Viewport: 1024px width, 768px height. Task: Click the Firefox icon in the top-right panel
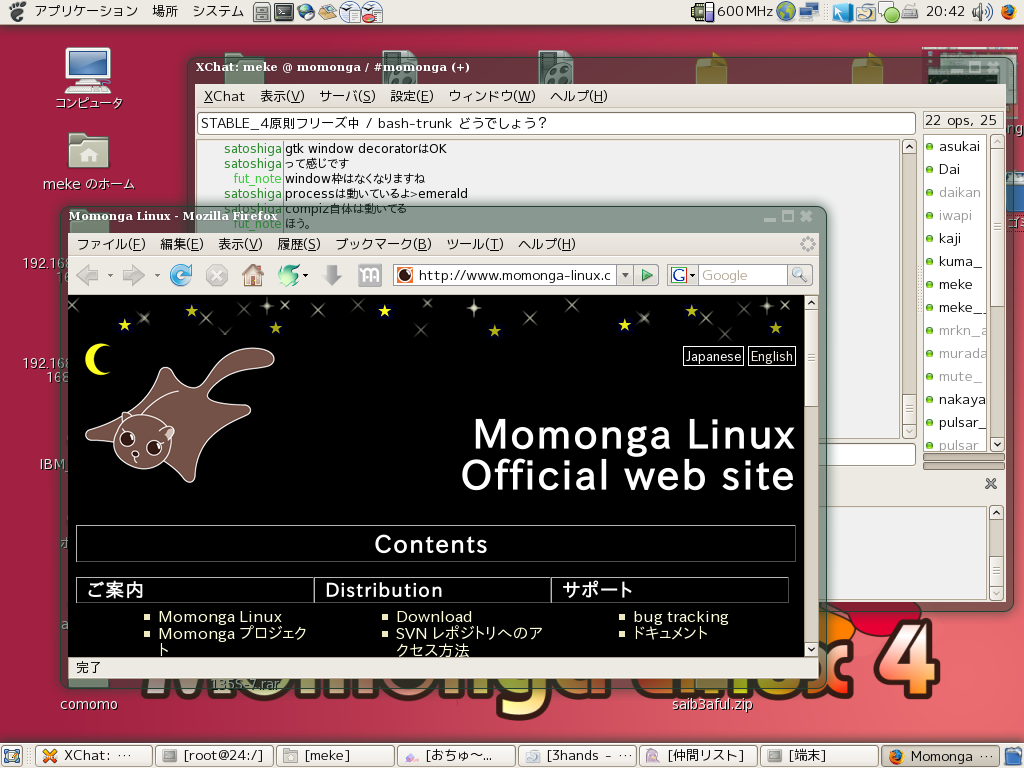(1009, 12)
